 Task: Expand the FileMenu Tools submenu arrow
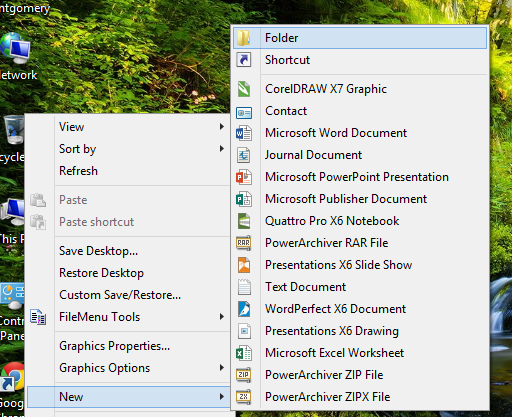click(222, 317)
